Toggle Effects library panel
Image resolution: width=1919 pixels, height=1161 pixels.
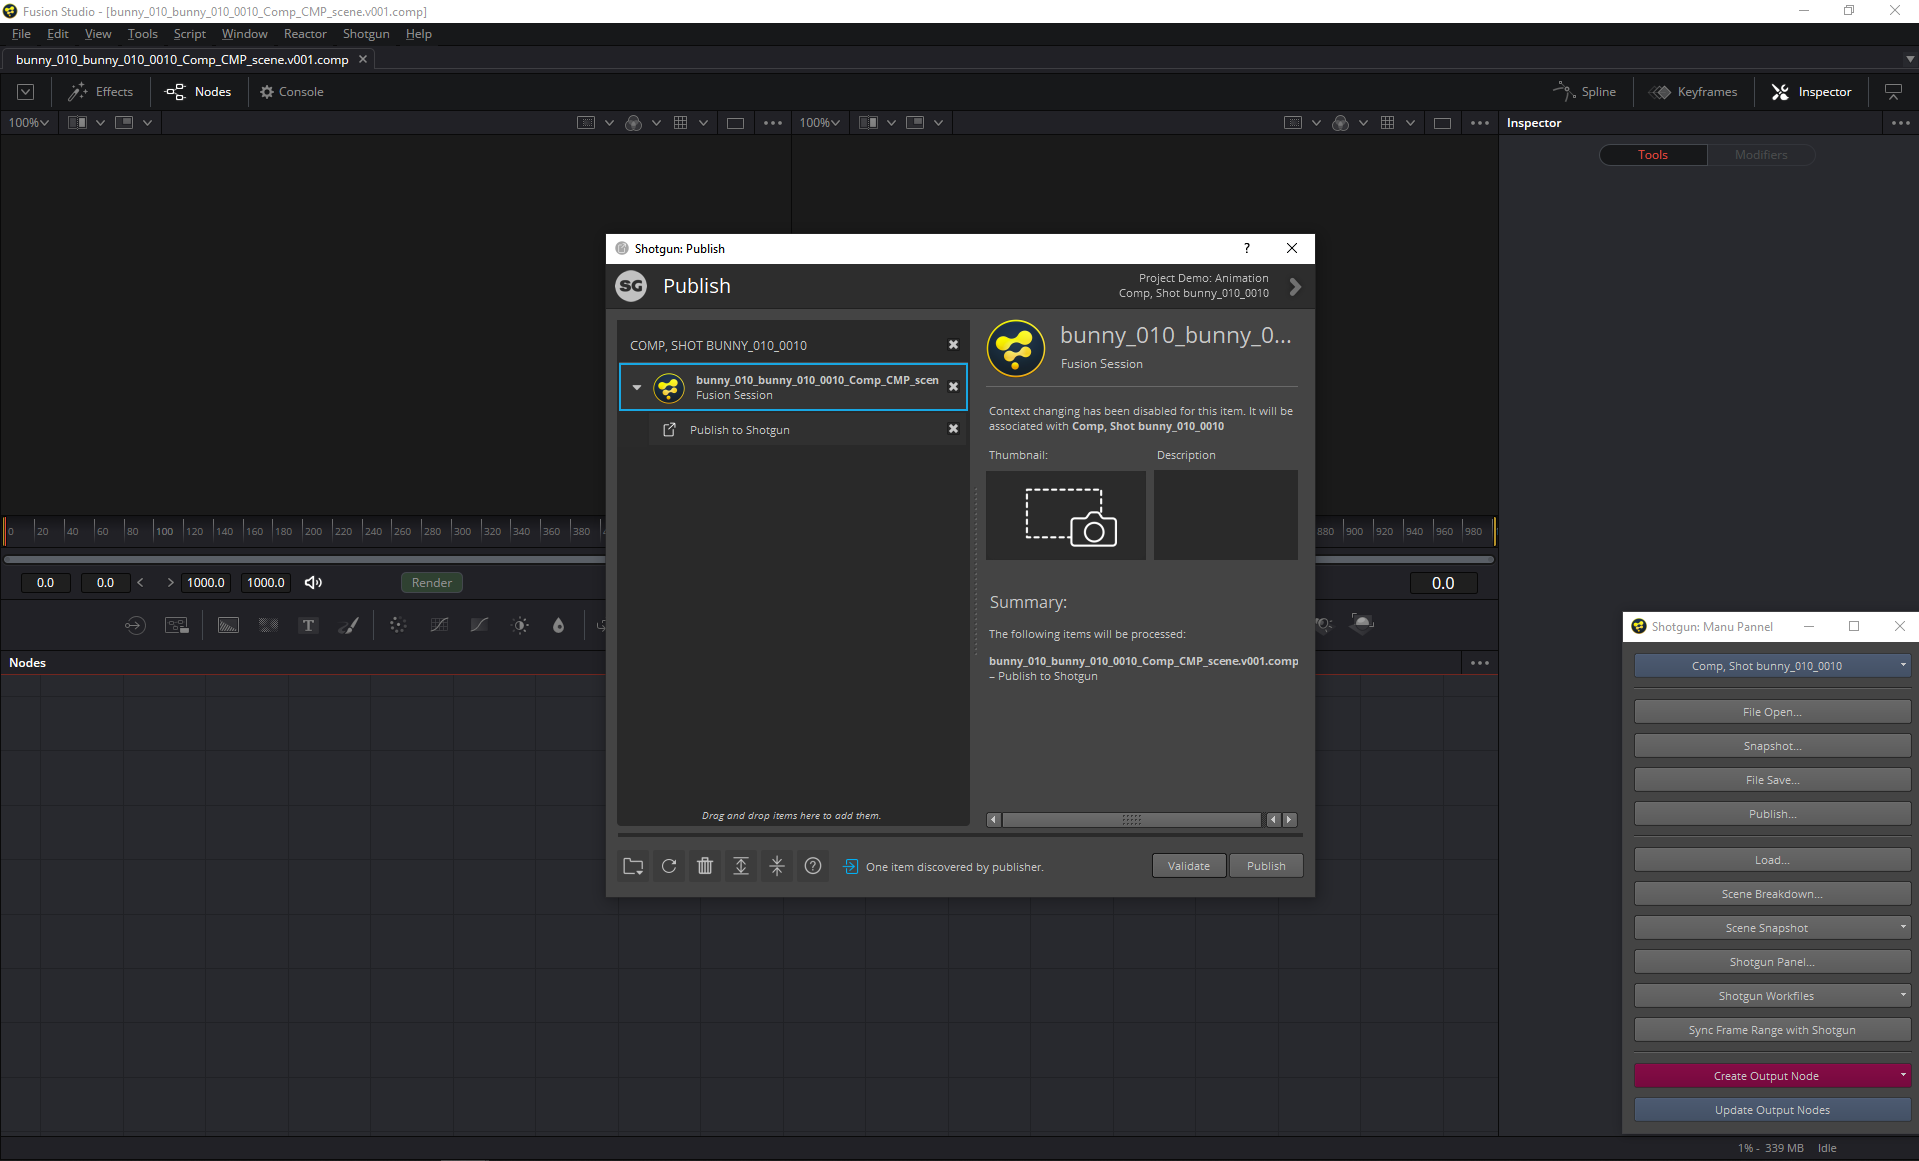(100, 91)
